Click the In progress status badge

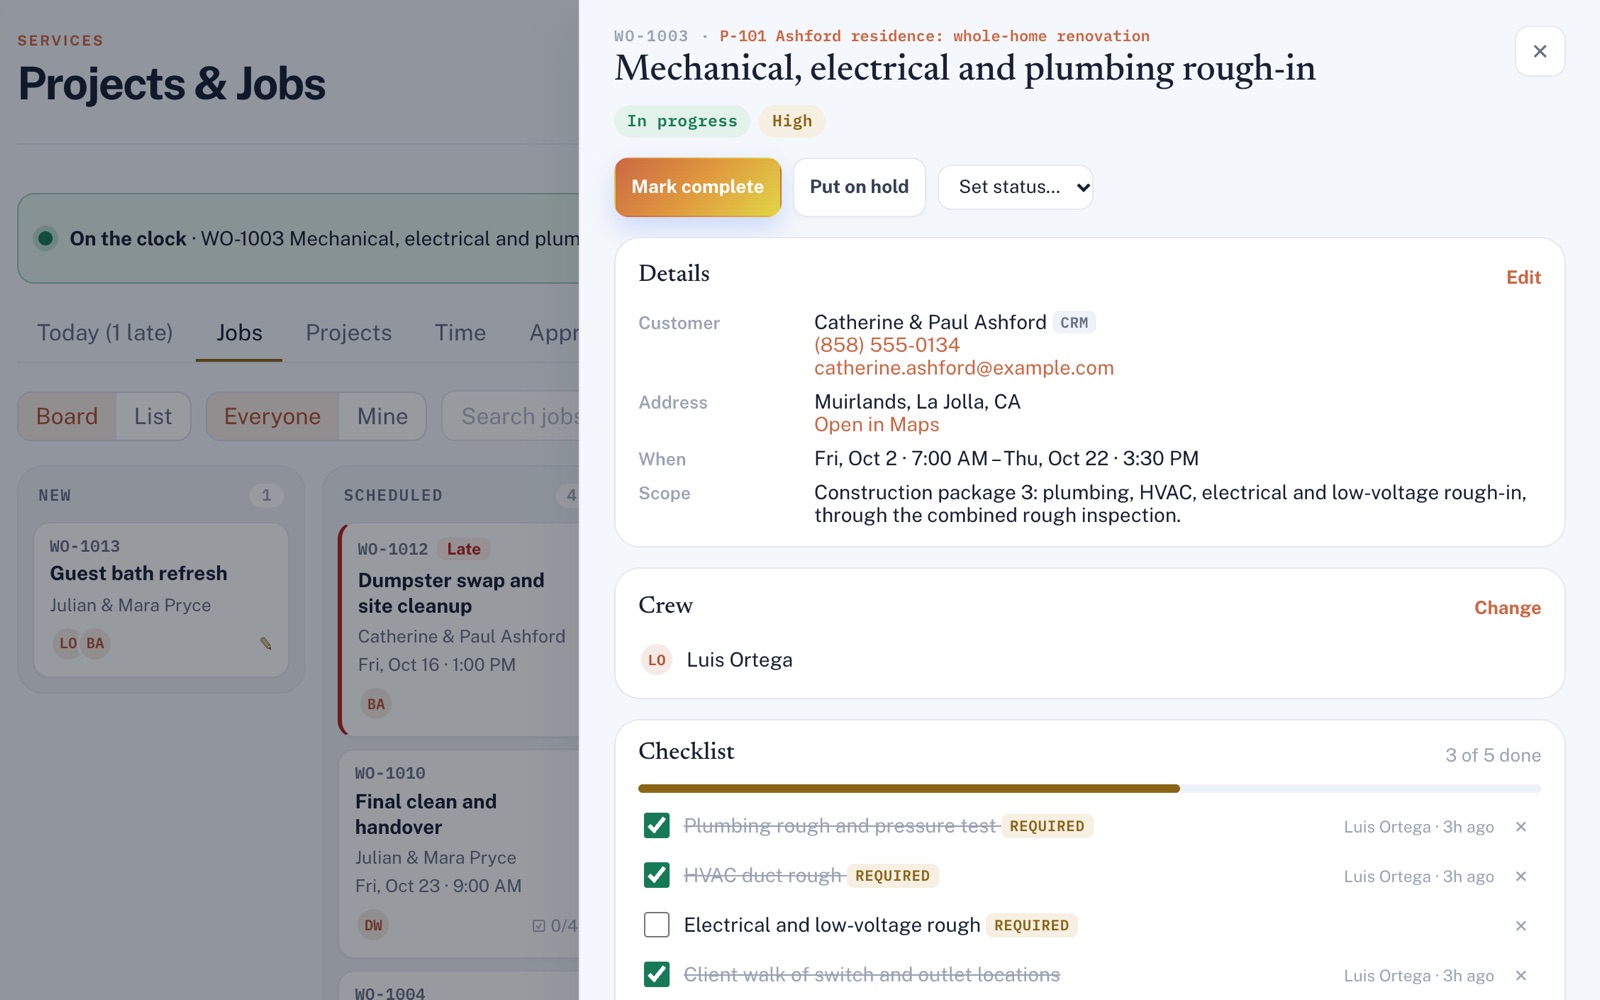pyautogui.click(x=682, y=121)
